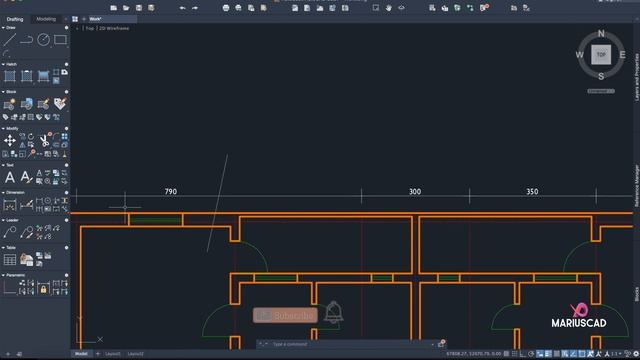640x360 pixels.
Task: Select the Linear Dimension tool
Action: [10, 204]
